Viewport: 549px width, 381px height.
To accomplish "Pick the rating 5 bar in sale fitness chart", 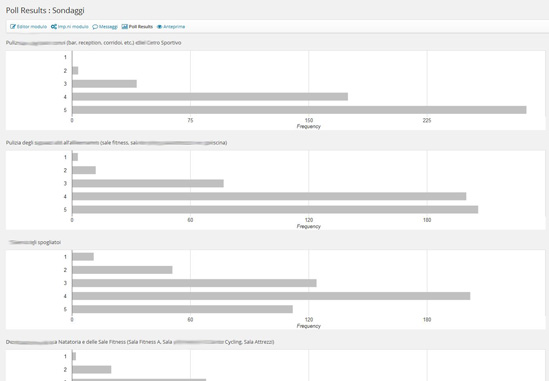I will tap(275, 210).
